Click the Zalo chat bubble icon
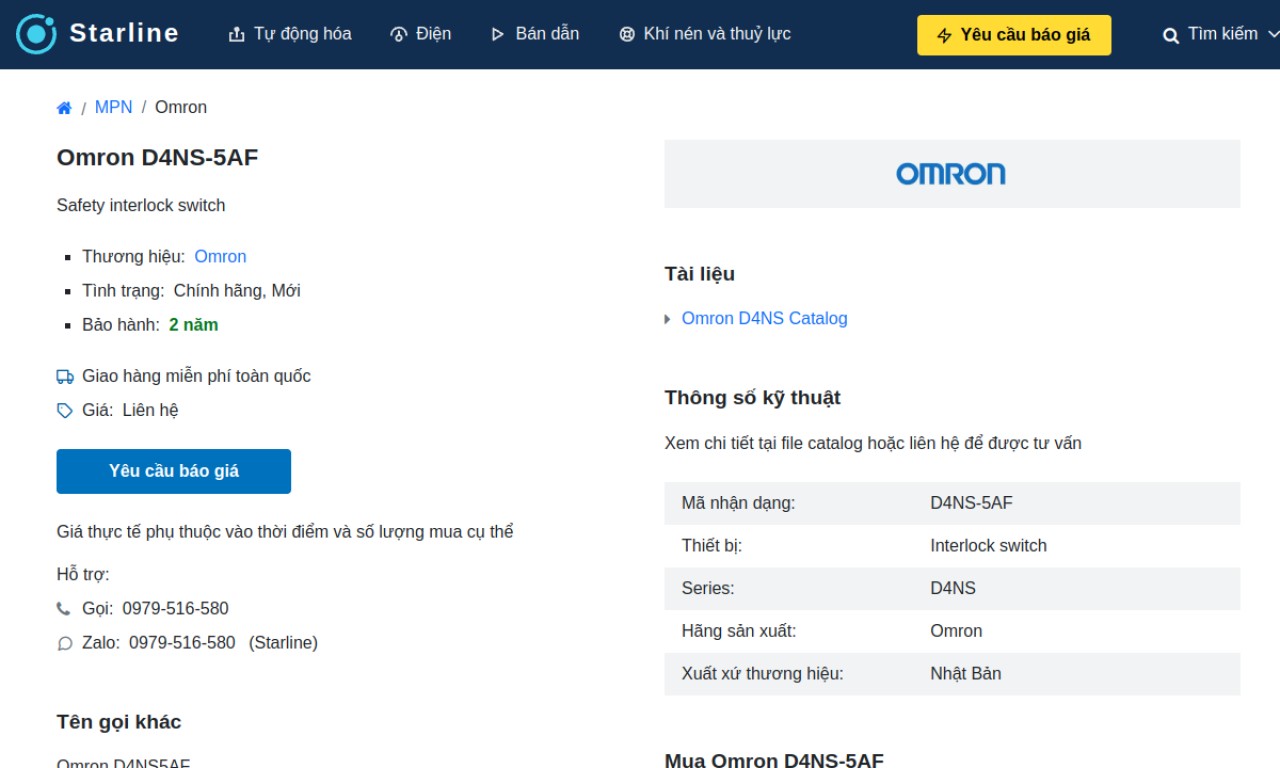 point(65,644)
